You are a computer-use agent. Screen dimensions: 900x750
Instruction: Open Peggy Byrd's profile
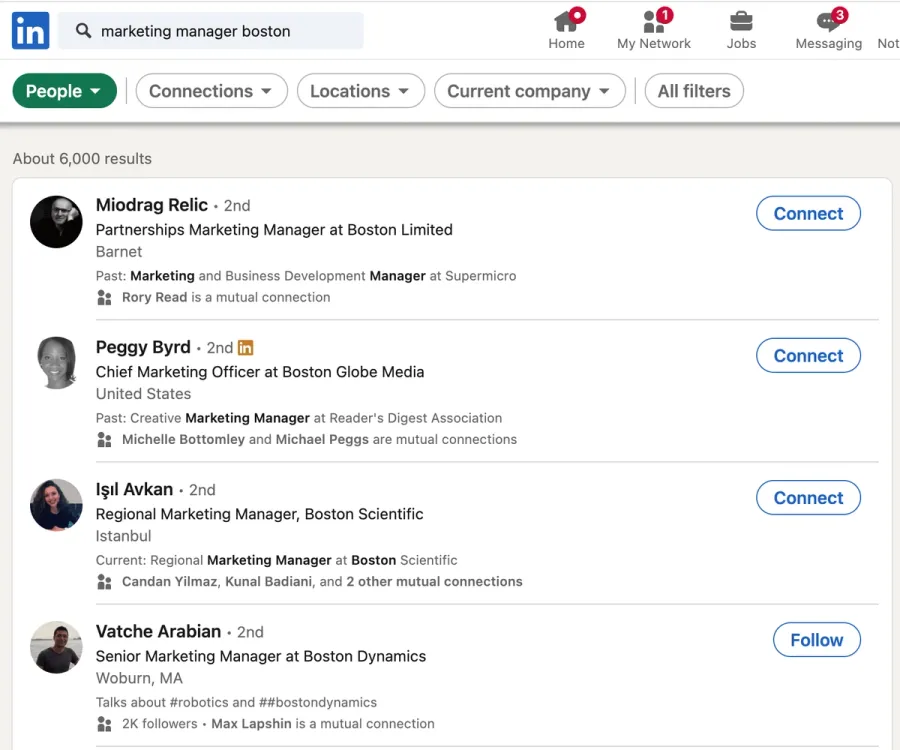coord(143,347)
